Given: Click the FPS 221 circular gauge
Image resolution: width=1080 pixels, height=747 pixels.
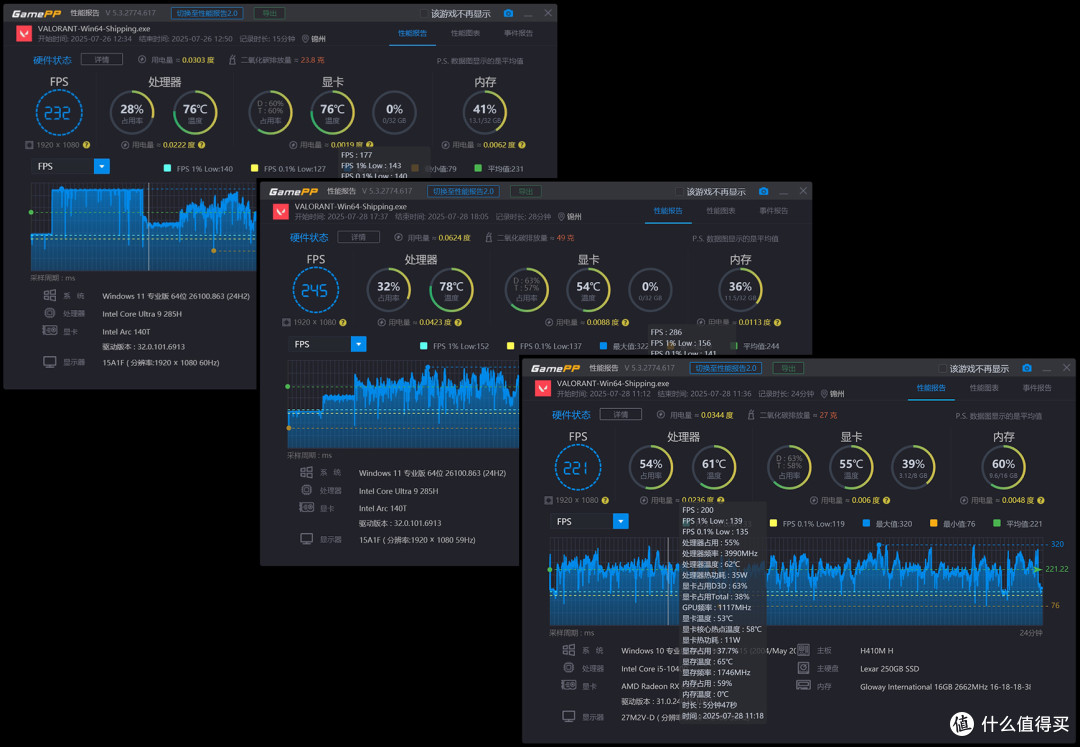Looking at the screenshot, I should click(x=578, y=467).
